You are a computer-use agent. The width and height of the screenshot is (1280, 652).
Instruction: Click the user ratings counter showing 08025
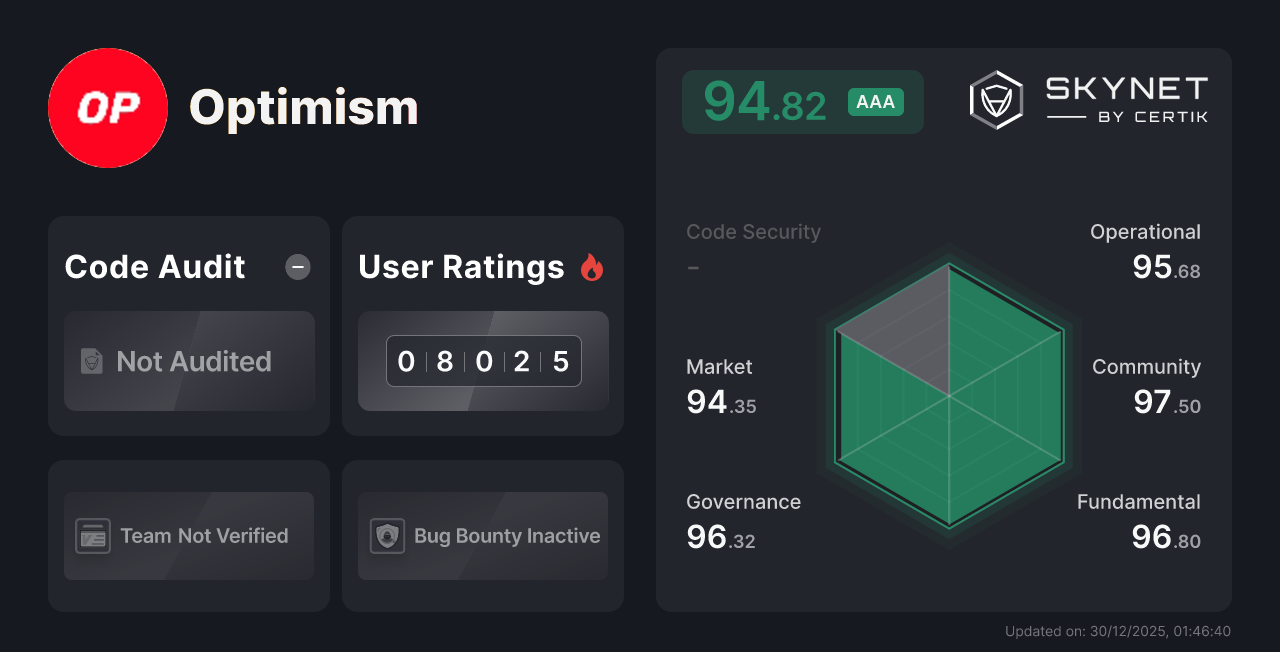(x=483, y=360)
